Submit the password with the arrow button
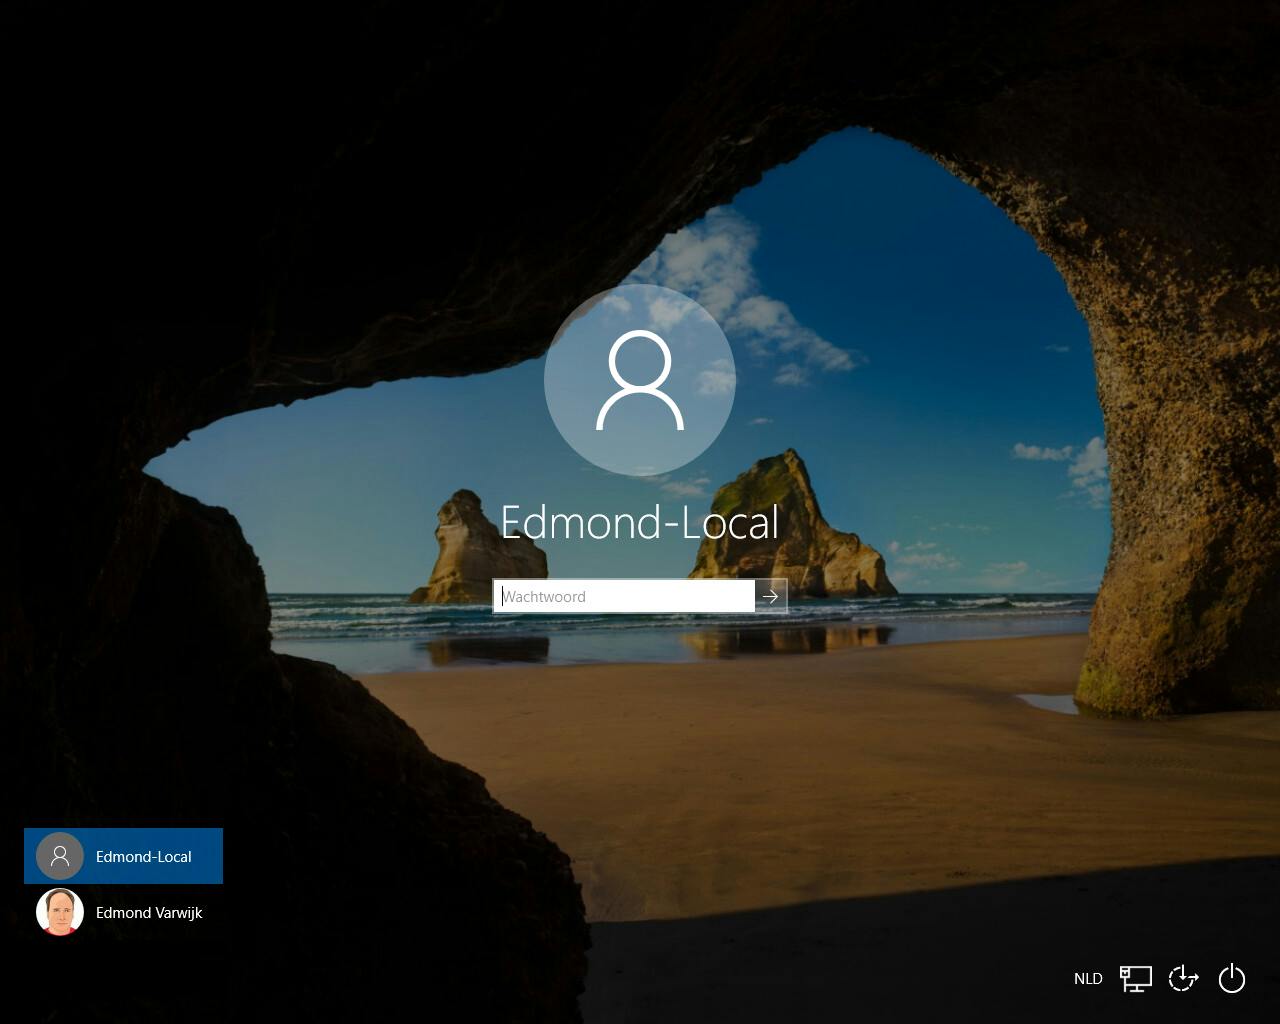This screenshot has height=1024, width=1280. (x=770, y=596)
